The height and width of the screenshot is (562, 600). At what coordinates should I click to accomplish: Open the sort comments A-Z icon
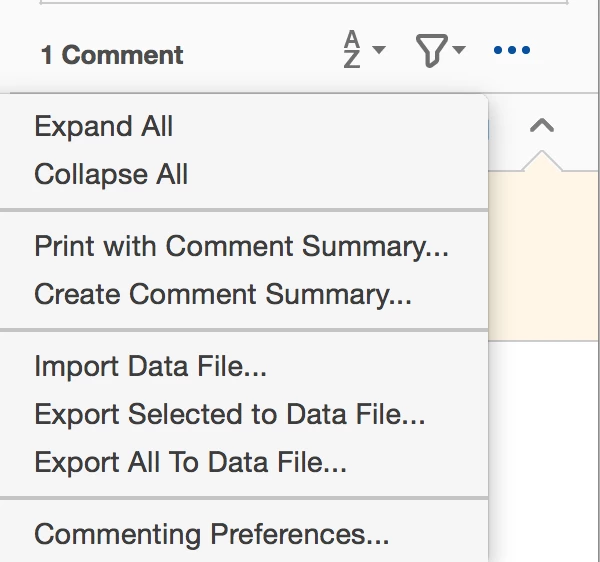tap(353, 50)
